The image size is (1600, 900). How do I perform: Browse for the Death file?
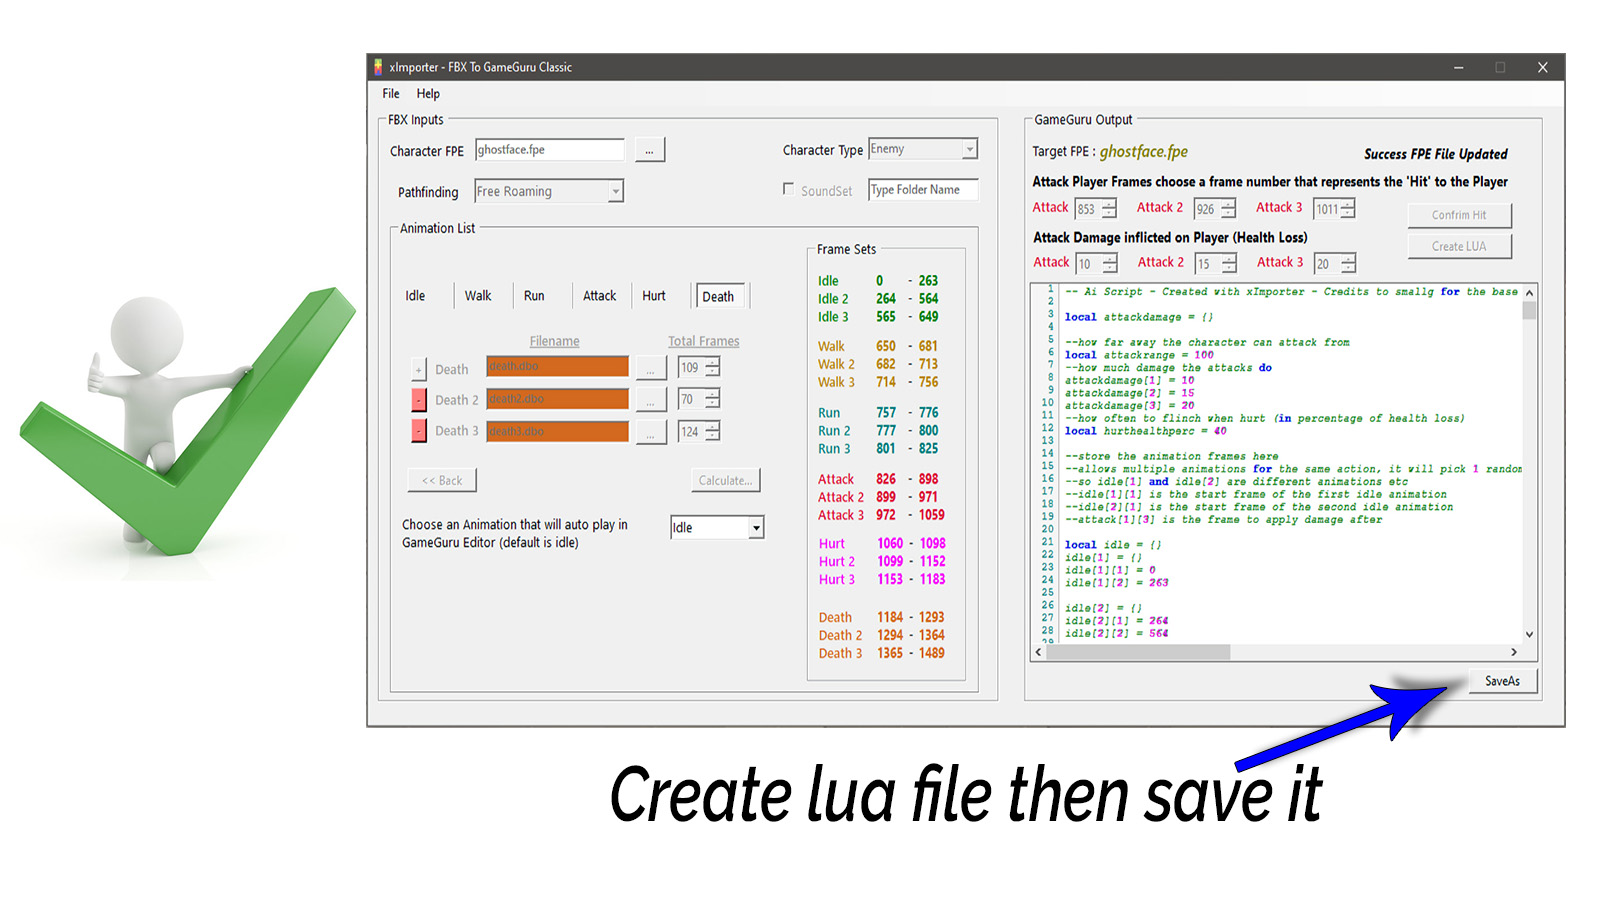(651, 369)
